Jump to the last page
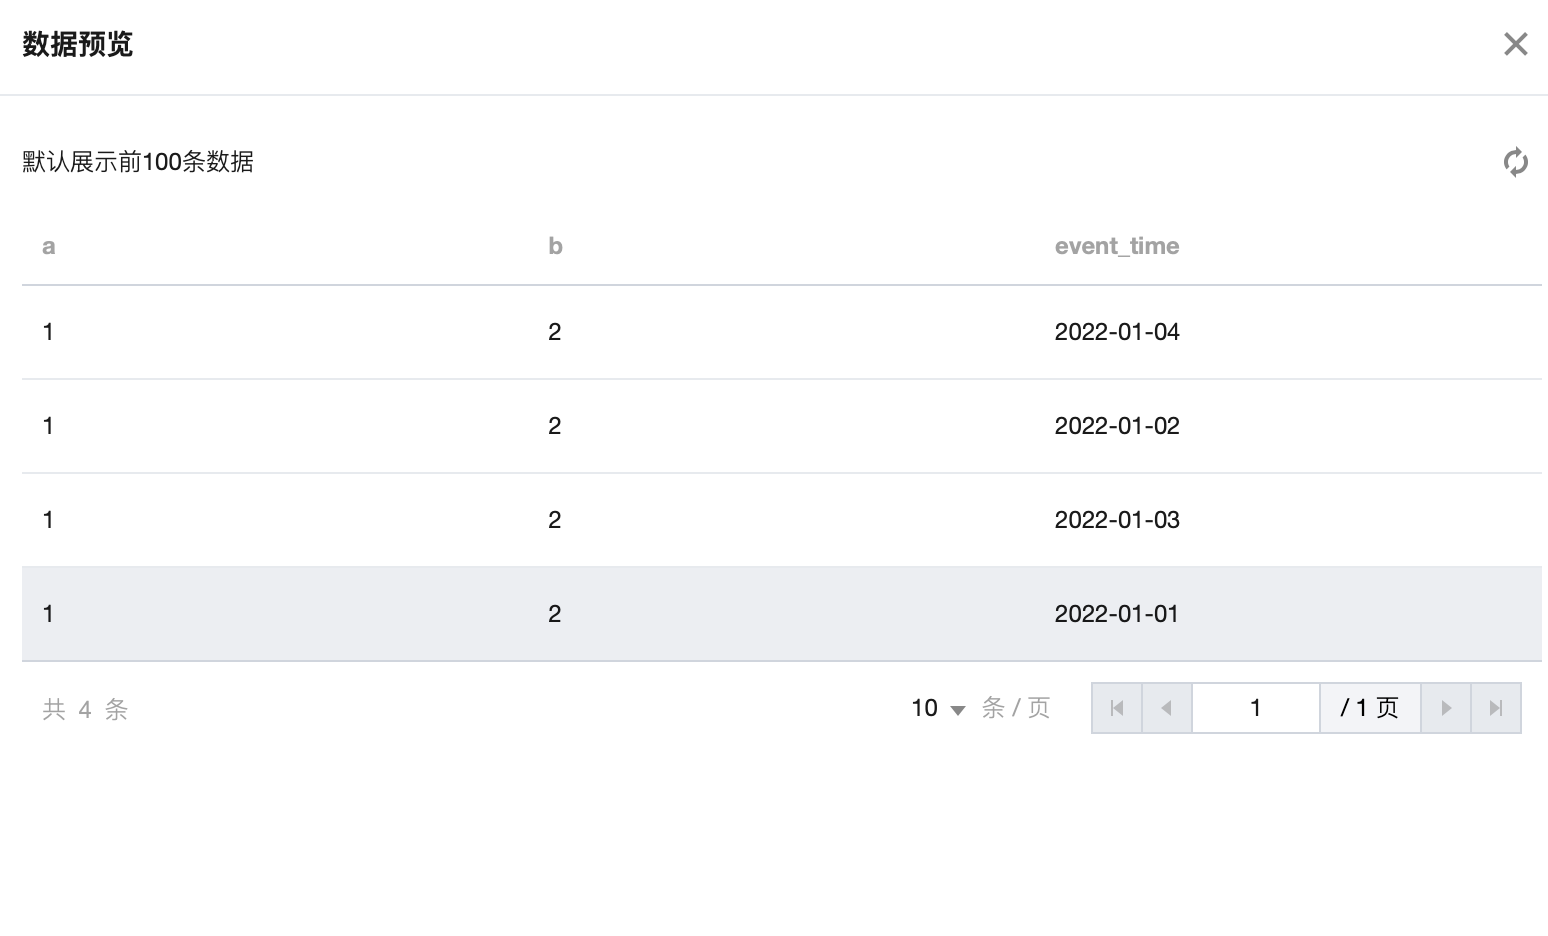This screenshot has width=1548, height=936. tap(1496, 708)
